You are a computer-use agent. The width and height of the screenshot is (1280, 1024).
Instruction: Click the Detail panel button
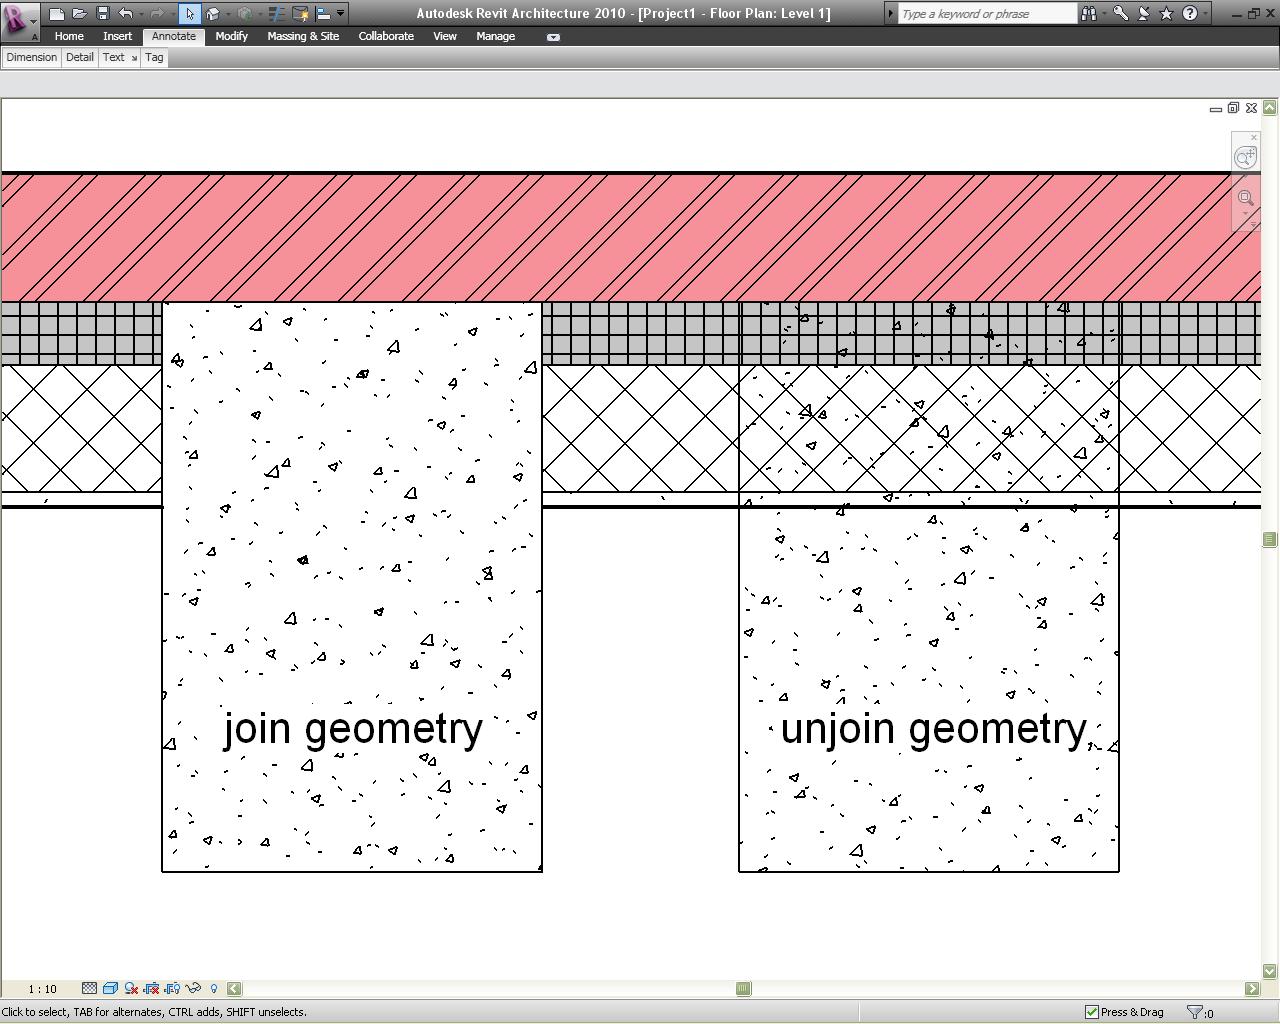tap(79, 57)
